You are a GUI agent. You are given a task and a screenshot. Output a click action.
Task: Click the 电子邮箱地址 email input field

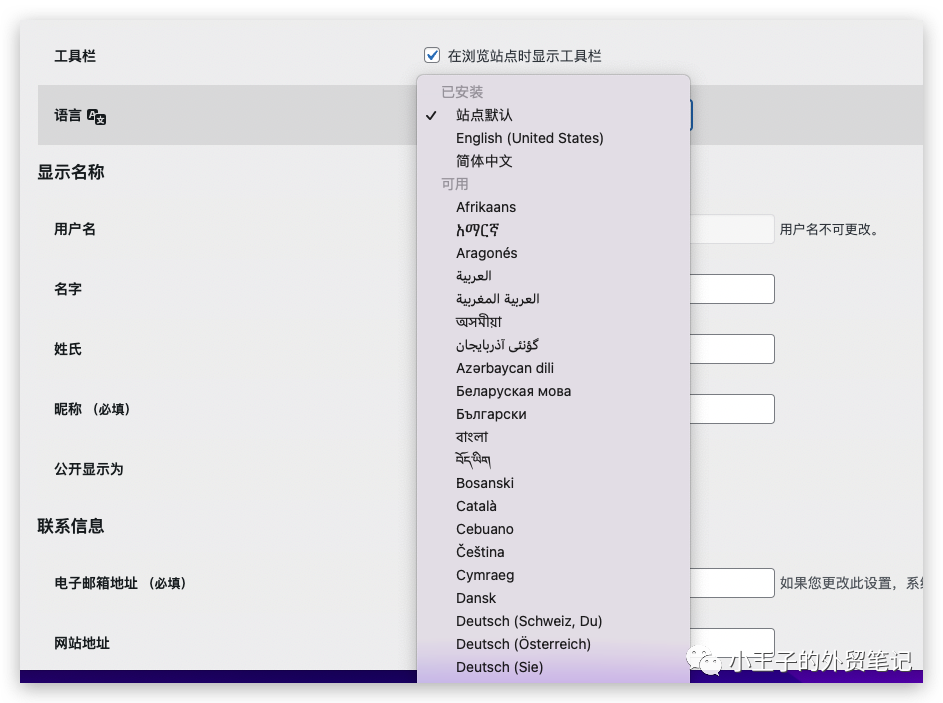coord(732,583)
